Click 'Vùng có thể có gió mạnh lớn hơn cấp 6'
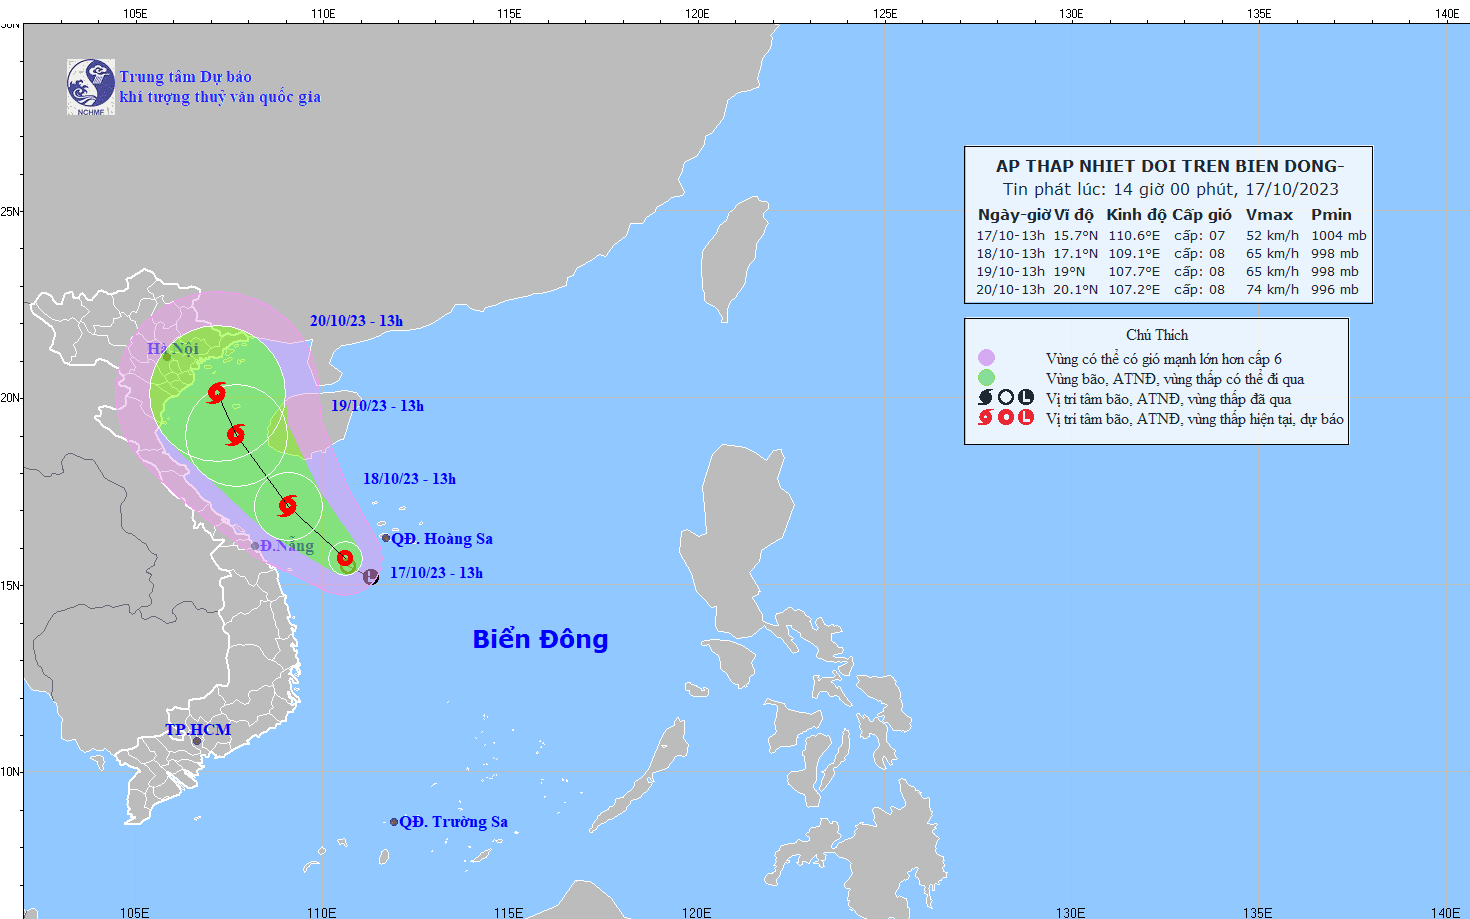1470x919 pixels. pos(1164,359)
